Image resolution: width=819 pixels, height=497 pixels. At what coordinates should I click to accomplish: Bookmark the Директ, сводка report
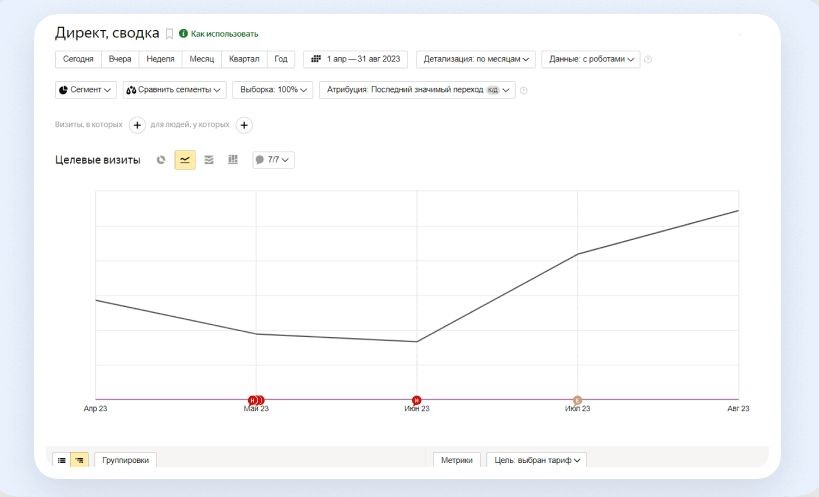(169, 34)
